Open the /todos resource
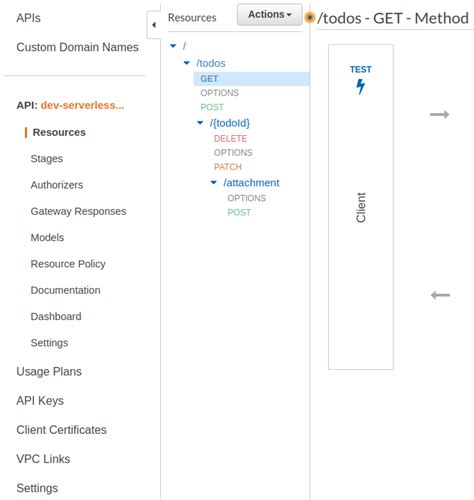The width and height of the screenshot is (474, 500). point(211,63)
